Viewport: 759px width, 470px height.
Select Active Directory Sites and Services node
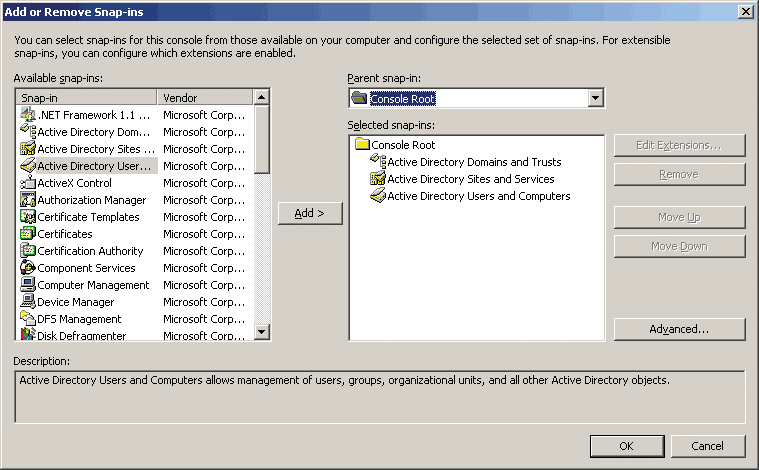(x=470, y=179)
